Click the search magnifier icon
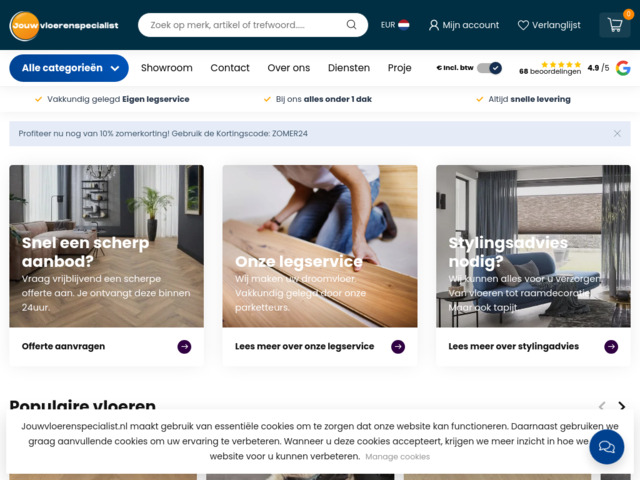 pos(351,25)
